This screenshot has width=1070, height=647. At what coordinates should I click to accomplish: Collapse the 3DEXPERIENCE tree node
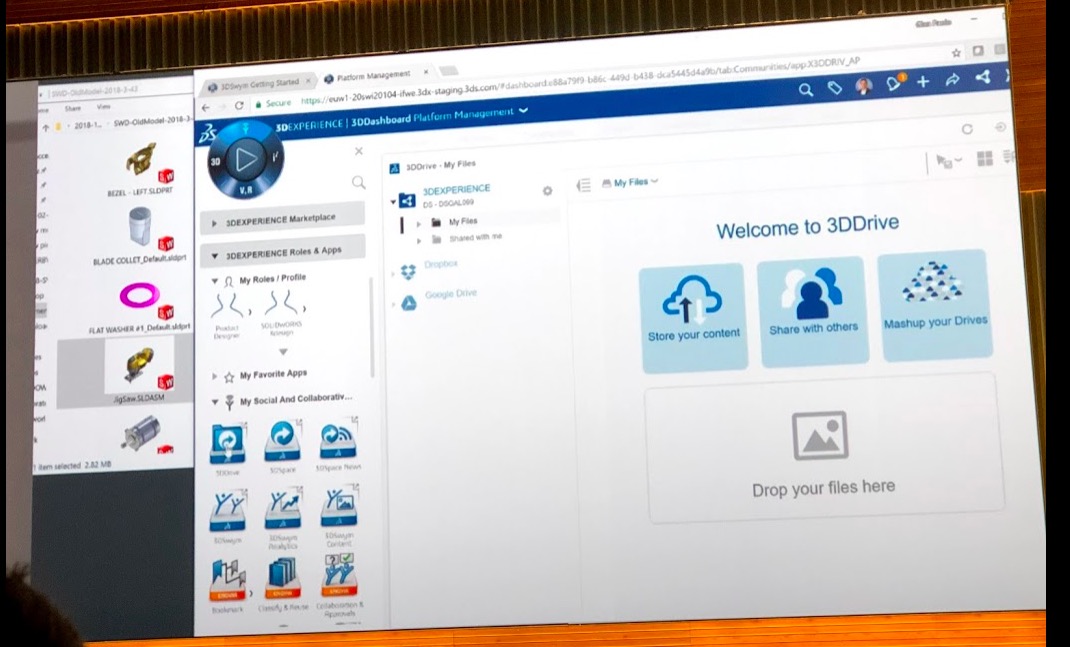392,201
